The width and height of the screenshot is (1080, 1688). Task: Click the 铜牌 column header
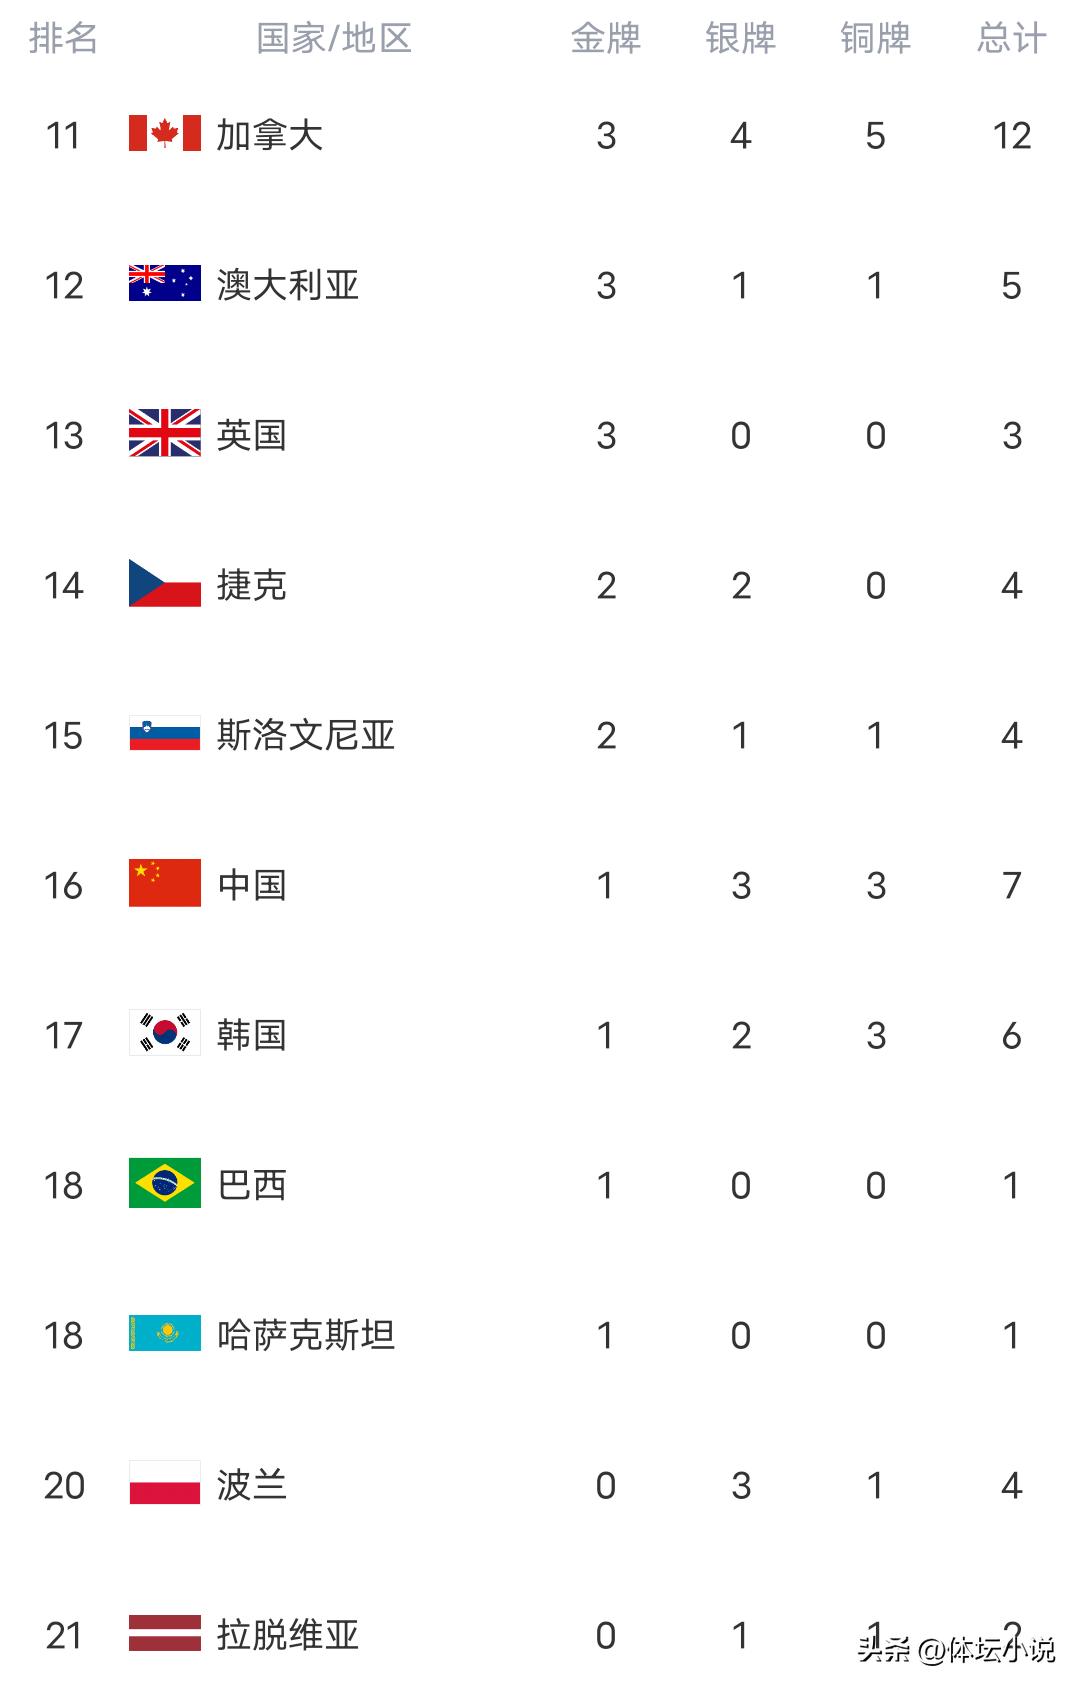[876, 39]
